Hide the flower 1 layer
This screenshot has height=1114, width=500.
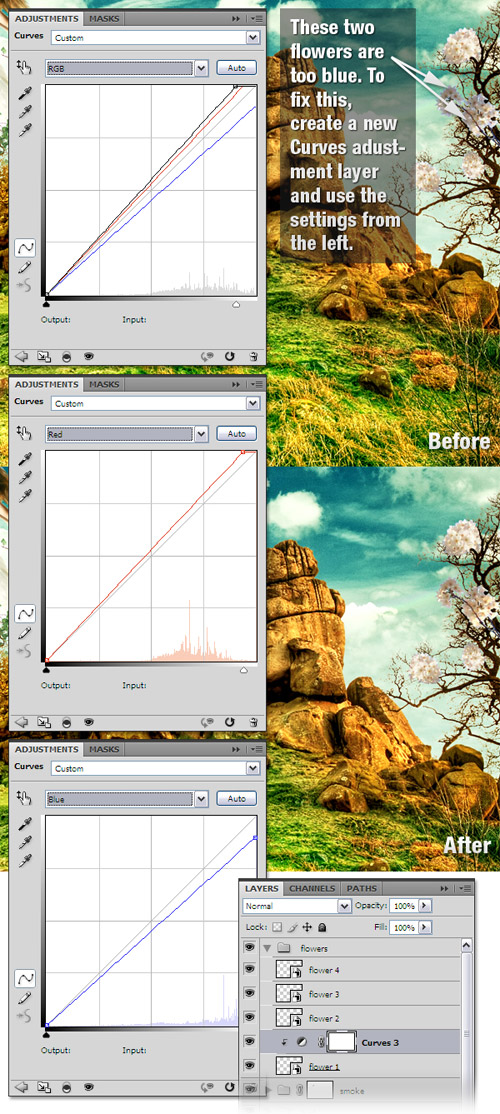tap(249, 1066)
